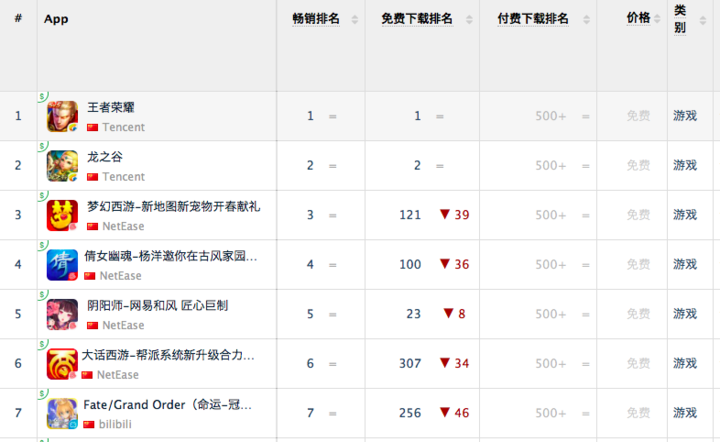The width and height of the screenshot is (720, 442).
Task: Click the Tencent publisher link under 龙之谷
Action: (x=123, y=177)
